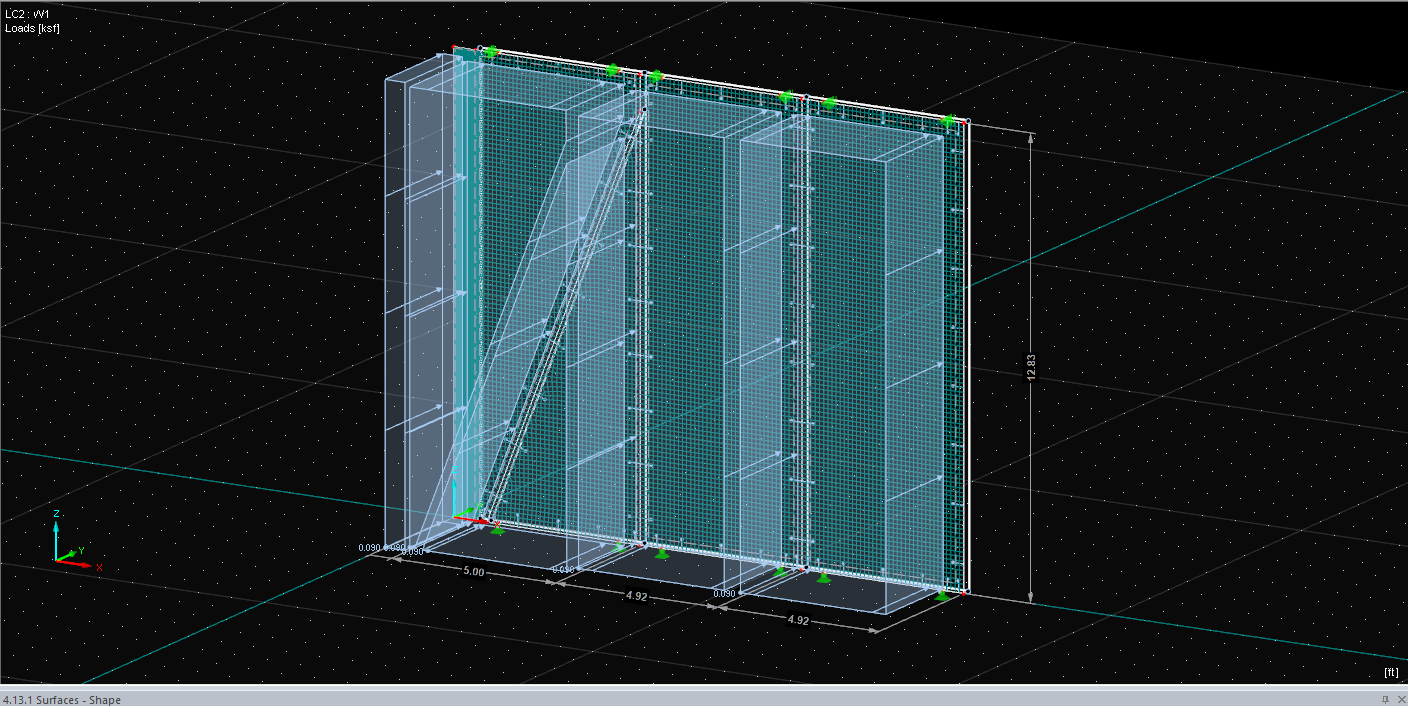Select the green support at top-right wall corner

[x=948, y=121]
